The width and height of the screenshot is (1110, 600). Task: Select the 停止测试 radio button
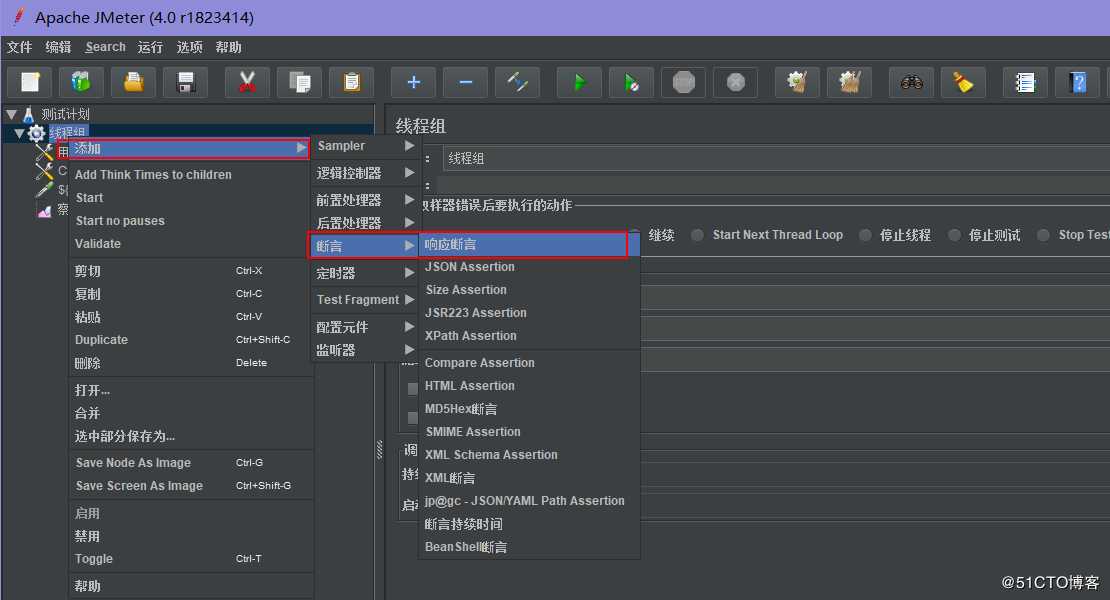pyautogui.click(x=954, y=235)
